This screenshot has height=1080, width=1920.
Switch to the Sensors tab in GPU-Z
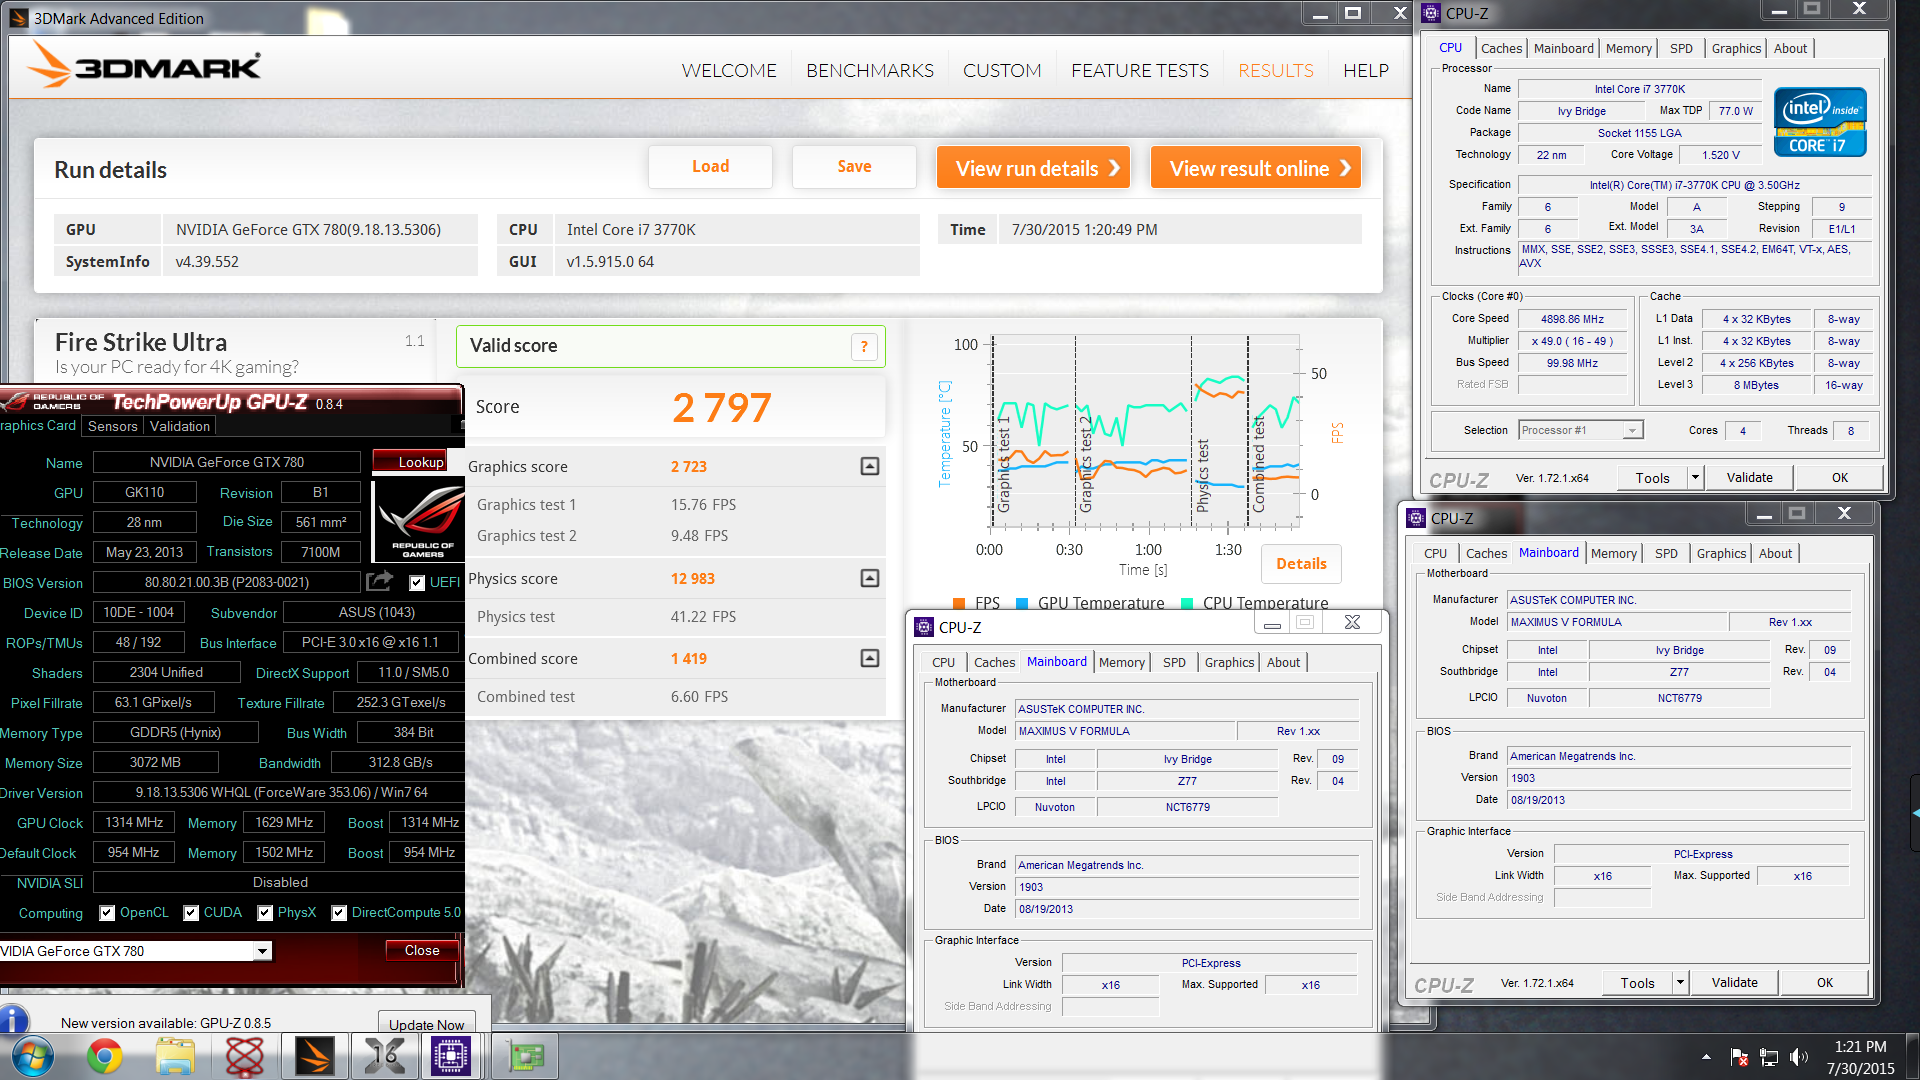pyautogui.click(x=113, y=426)
